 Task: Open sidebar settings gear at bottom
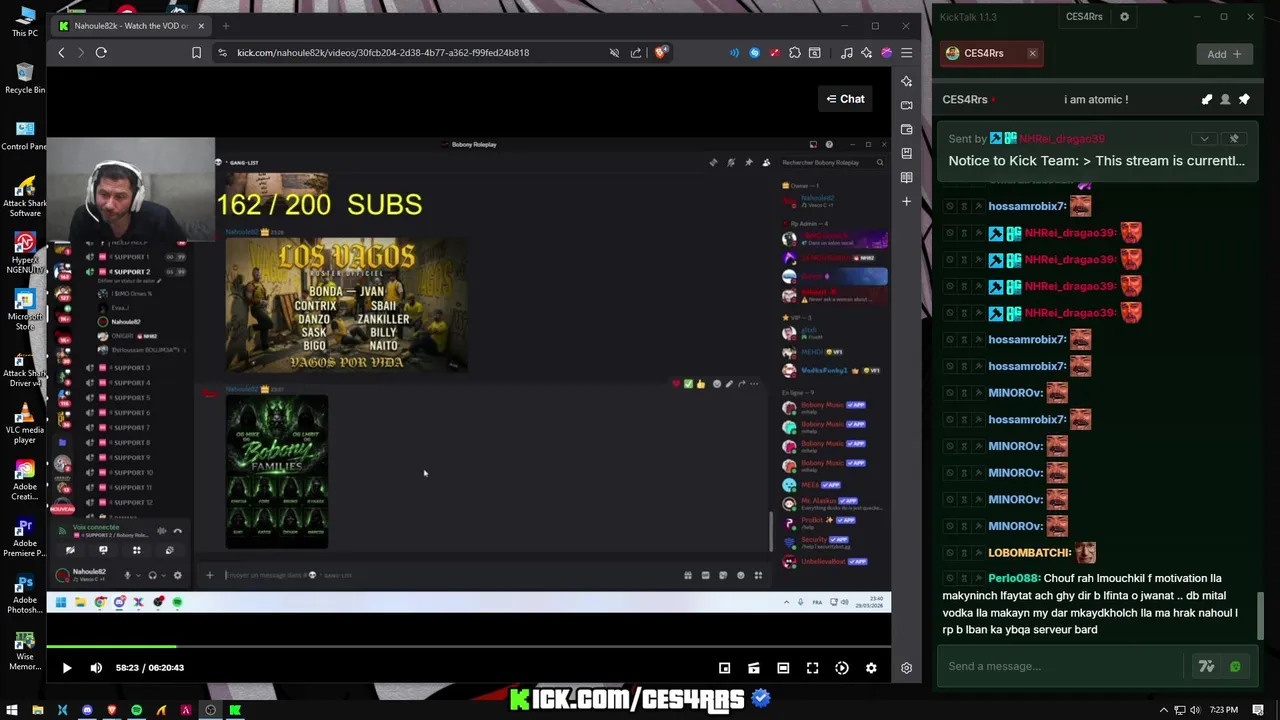[906, 668]
